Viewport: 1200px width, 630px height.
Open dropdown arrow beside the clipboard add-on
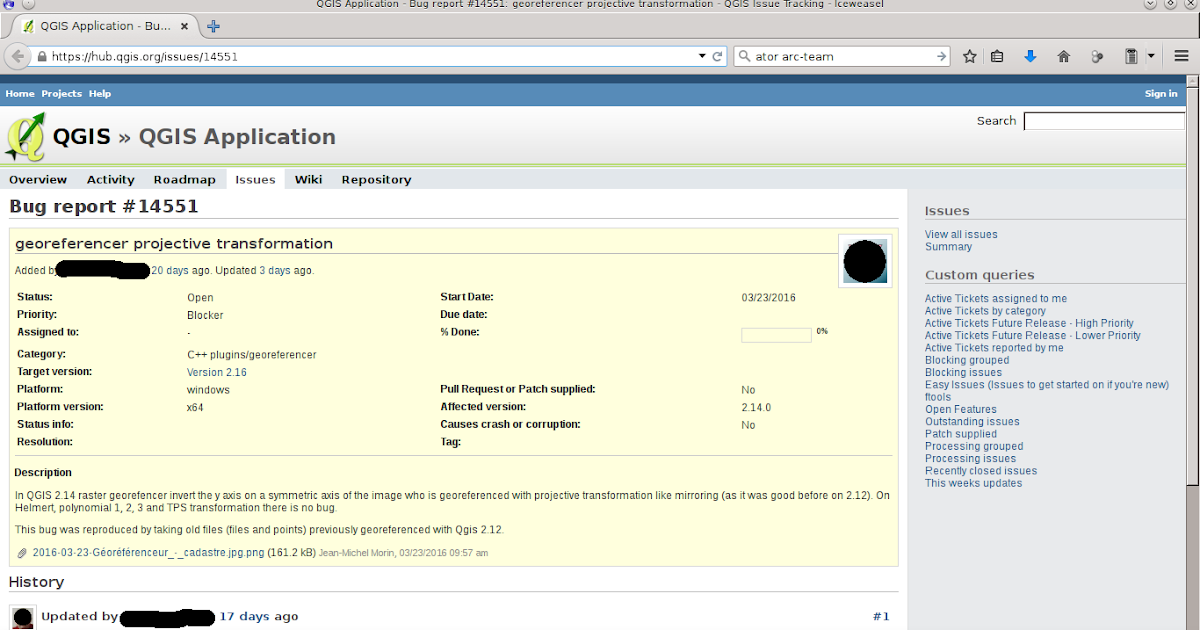click(x=1150, y=57)
